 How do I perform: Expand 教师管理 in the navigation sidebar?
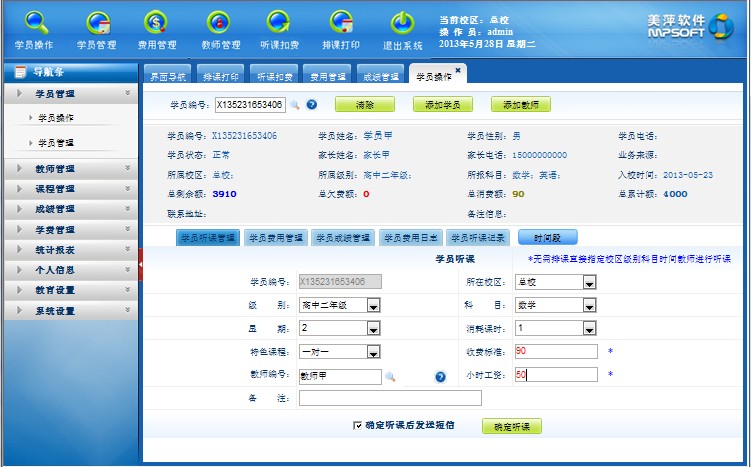coord(70,169)
